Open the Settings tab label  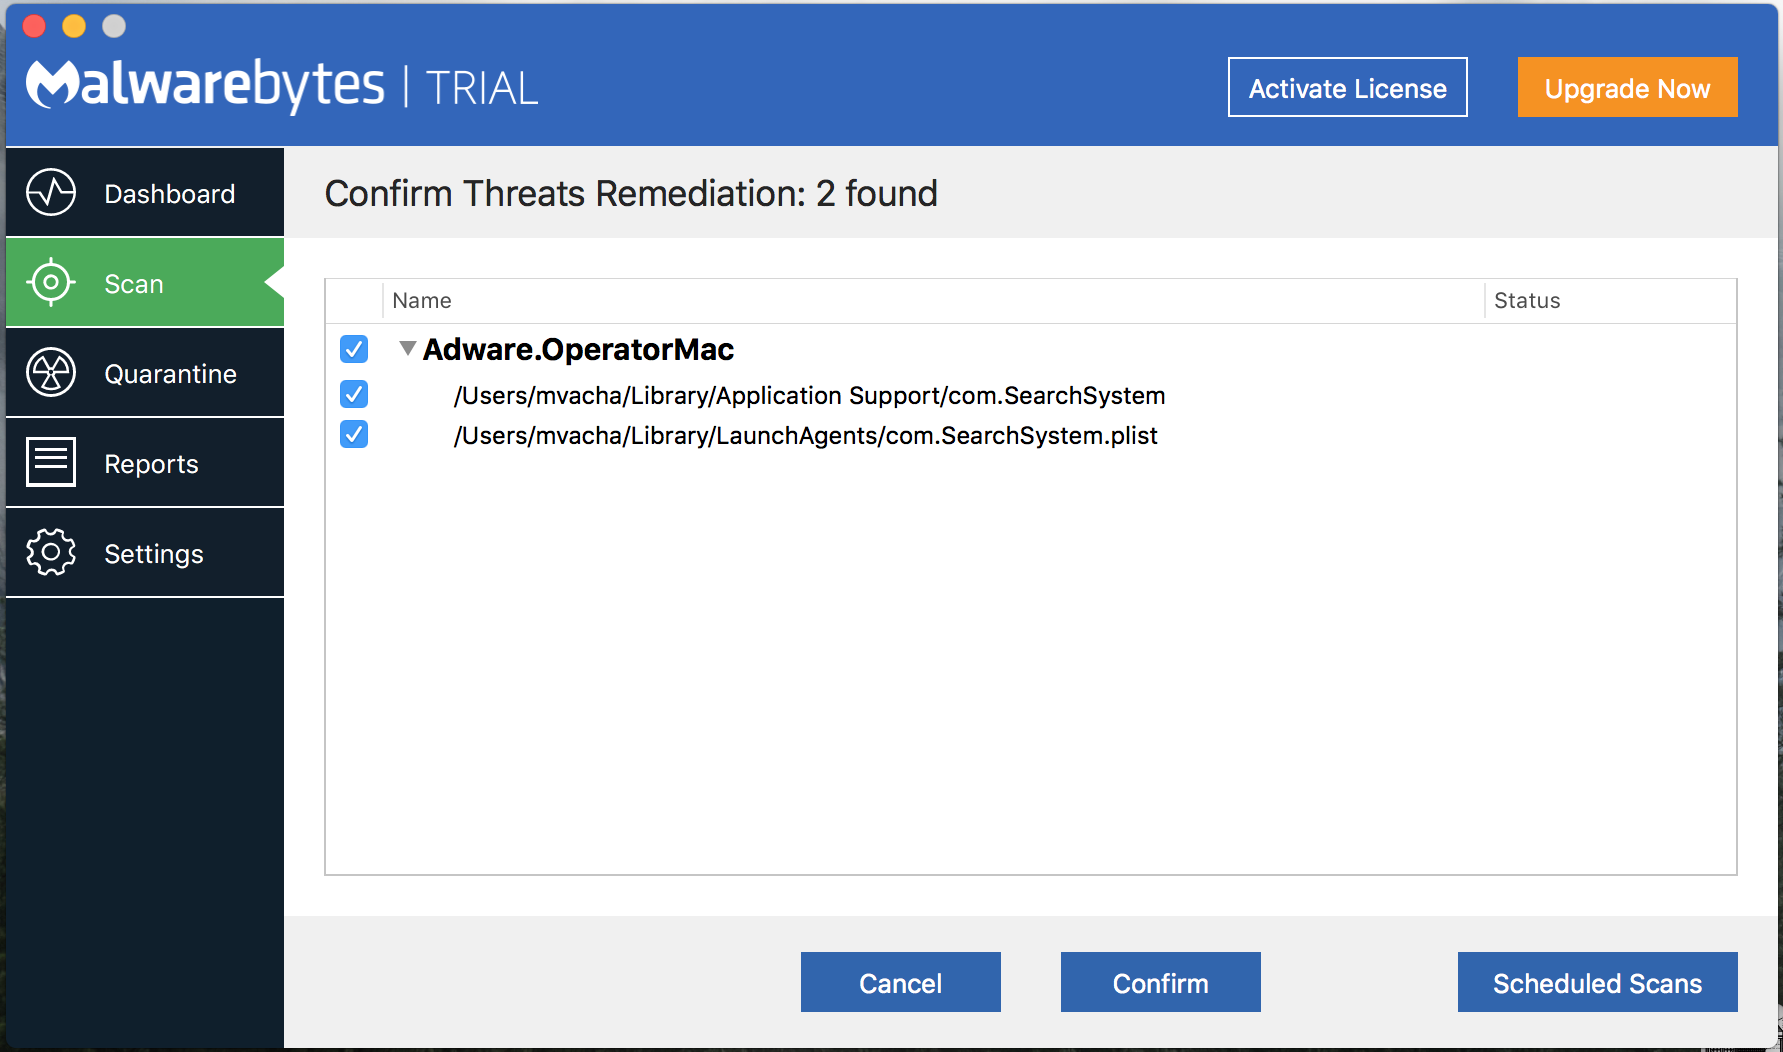154,554
